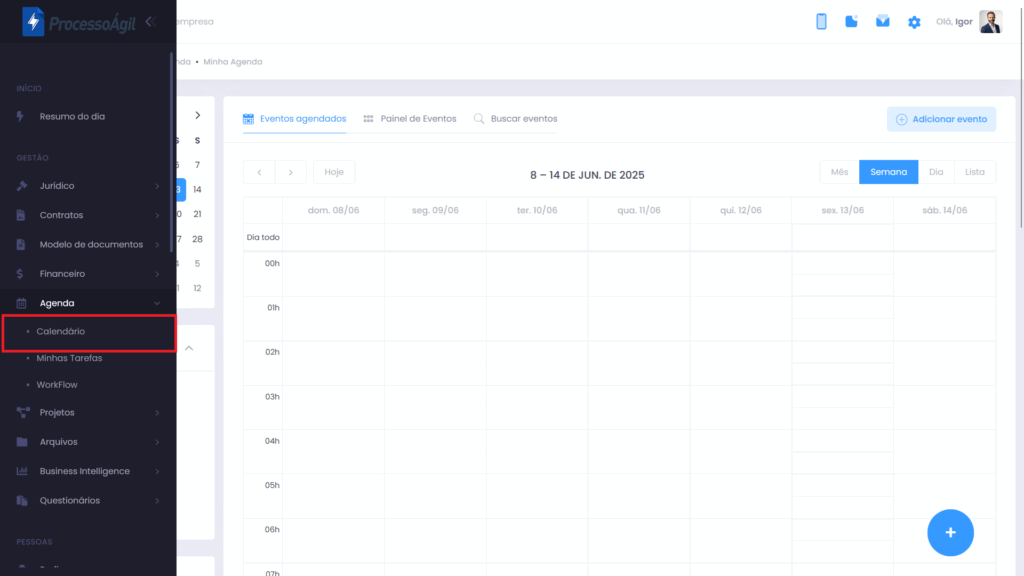
Task: Select day 28 in mini calendar
Action: tap(197, 239)
